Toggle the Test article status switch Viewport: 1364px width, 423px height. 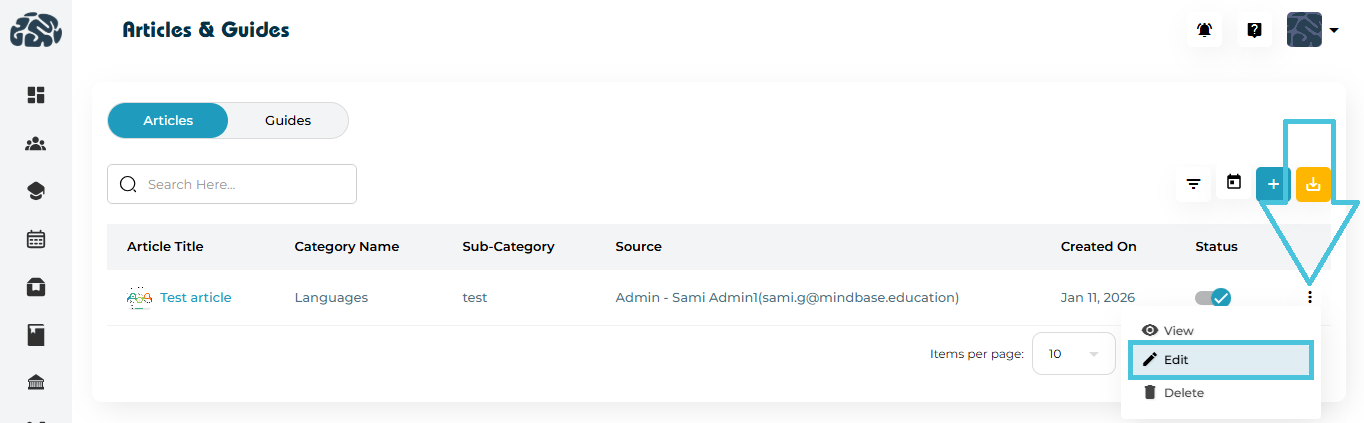pos(1213,297)
